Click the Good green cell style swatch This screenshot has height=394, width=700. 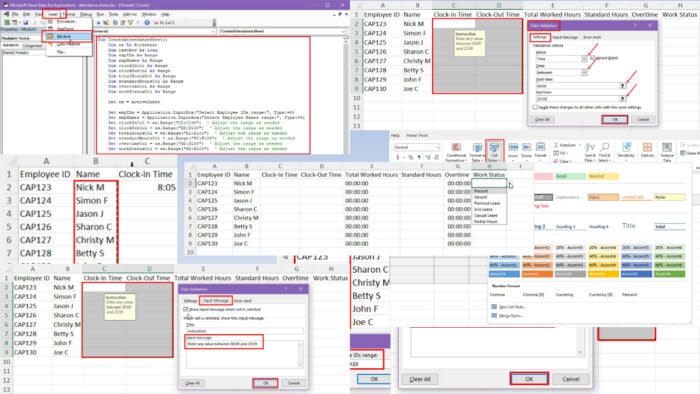tap(570, 176)
